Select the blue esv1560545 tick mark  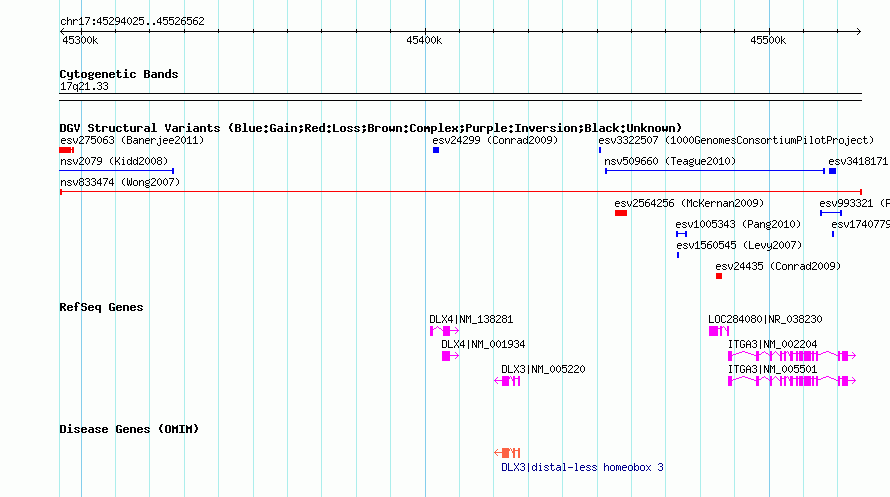(x=678, y=255)
